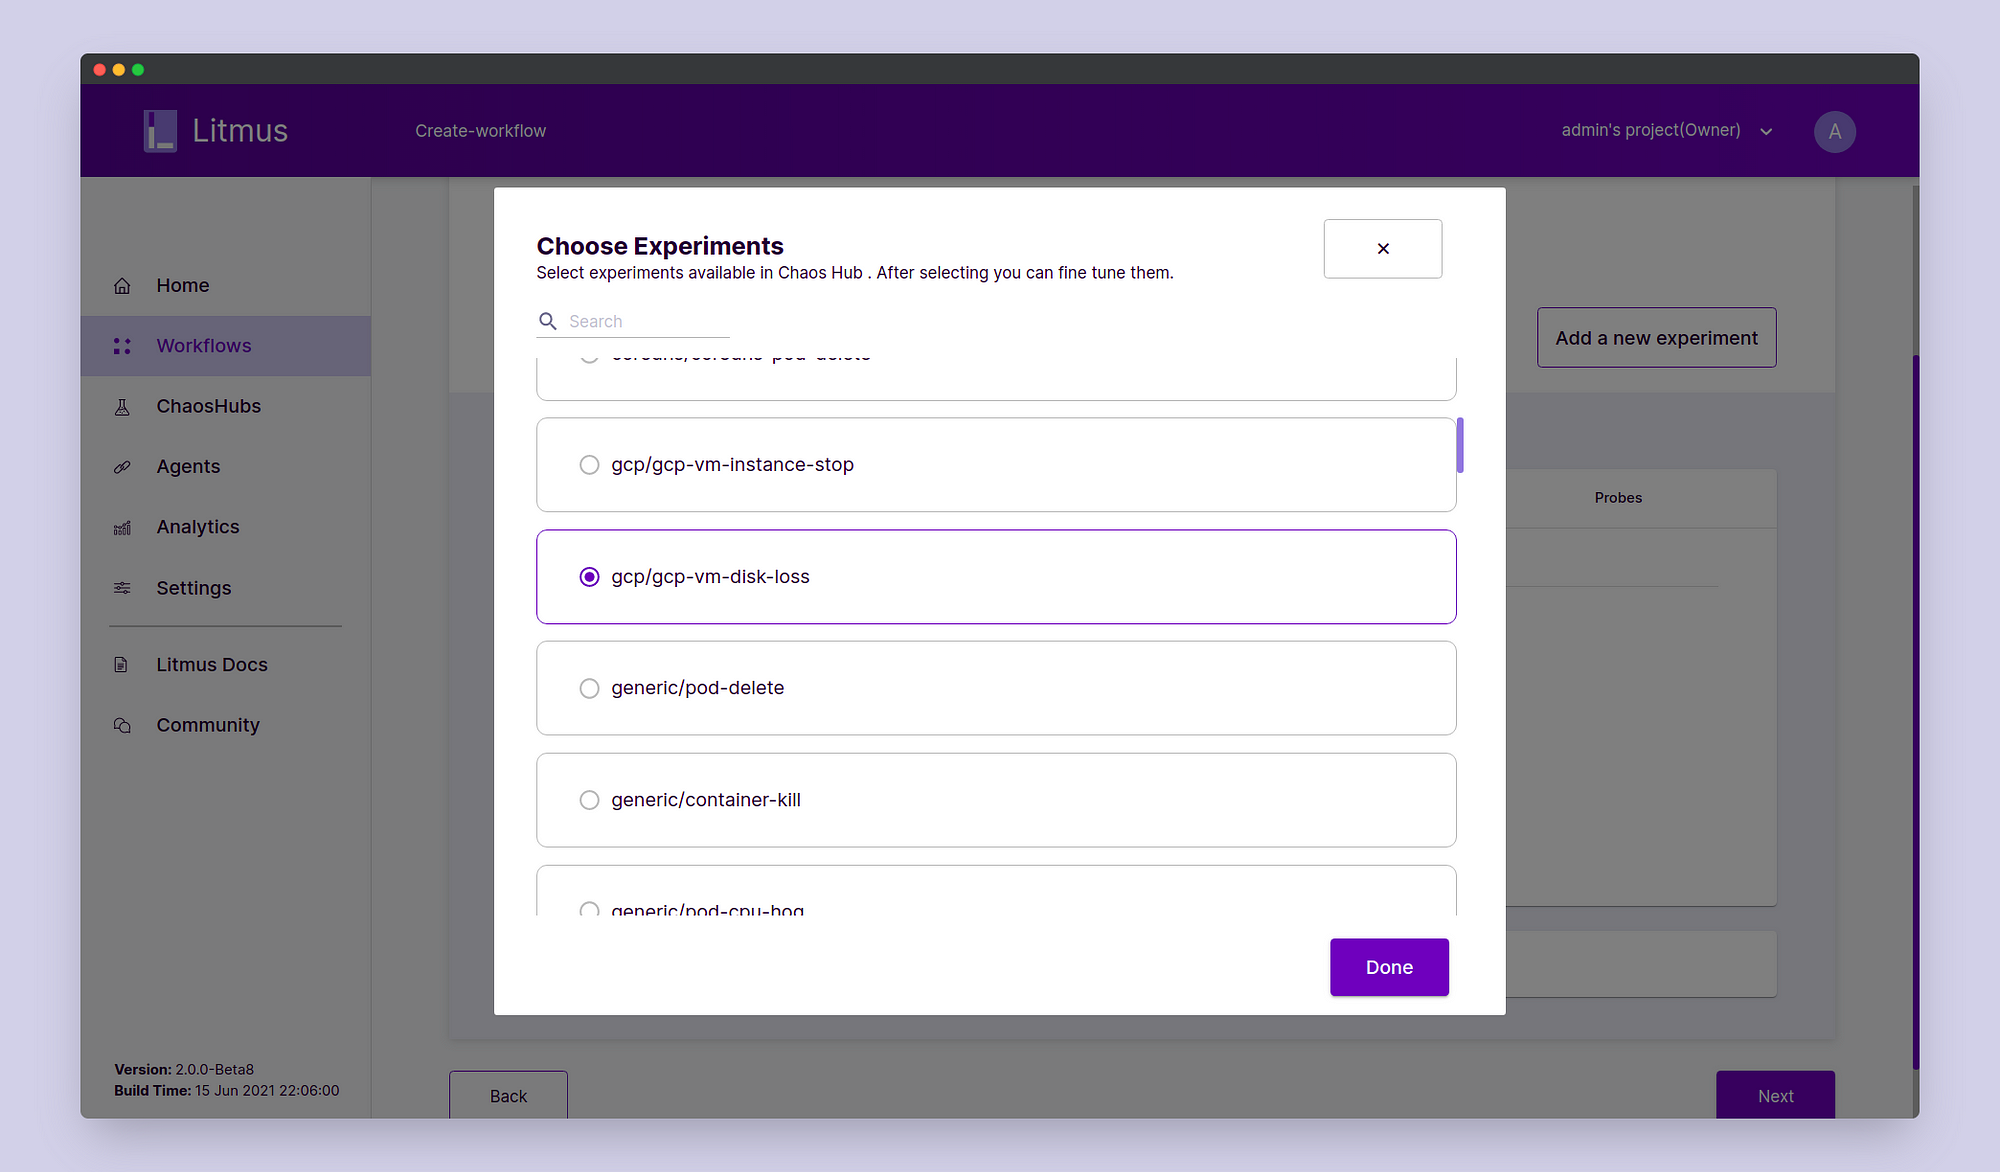
Task: Click the macOS yellow minimize window button
Action: point(119,70)
